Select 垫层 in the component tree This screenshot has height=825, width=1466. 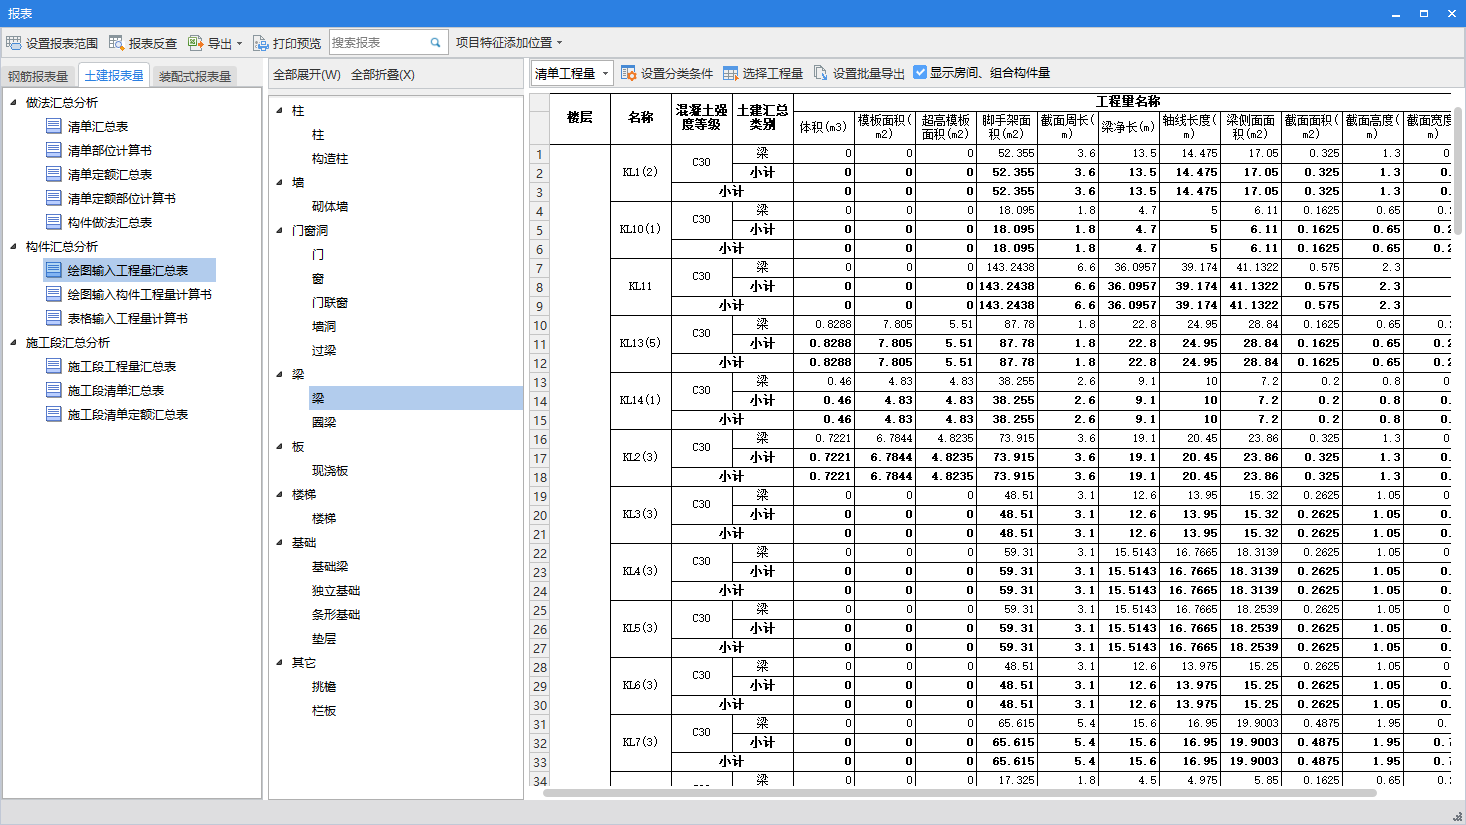coord(324,638)
